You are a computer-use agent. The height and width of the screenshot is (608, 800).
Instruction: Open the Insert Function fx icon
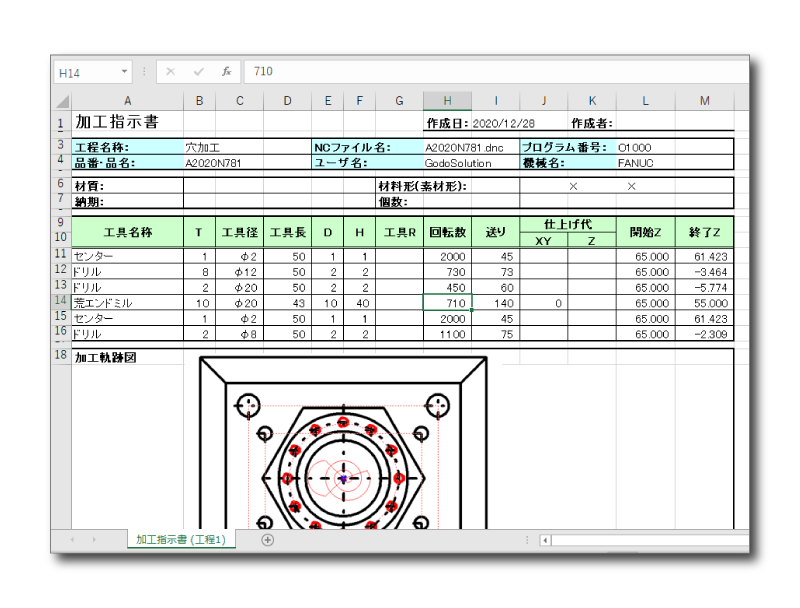click(x=227, y=72)
